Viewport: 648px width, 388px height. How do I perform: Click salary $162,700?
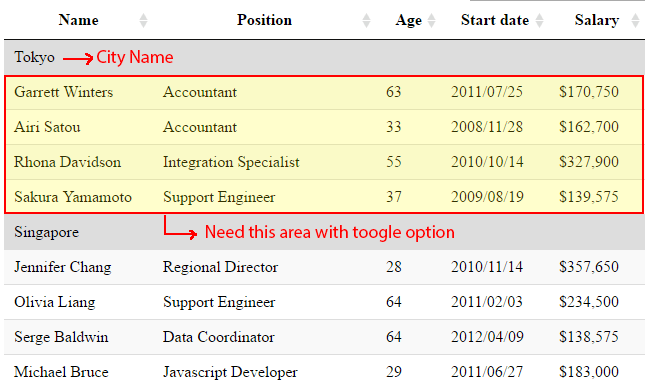pyautogui.click(x=589, y=127)
